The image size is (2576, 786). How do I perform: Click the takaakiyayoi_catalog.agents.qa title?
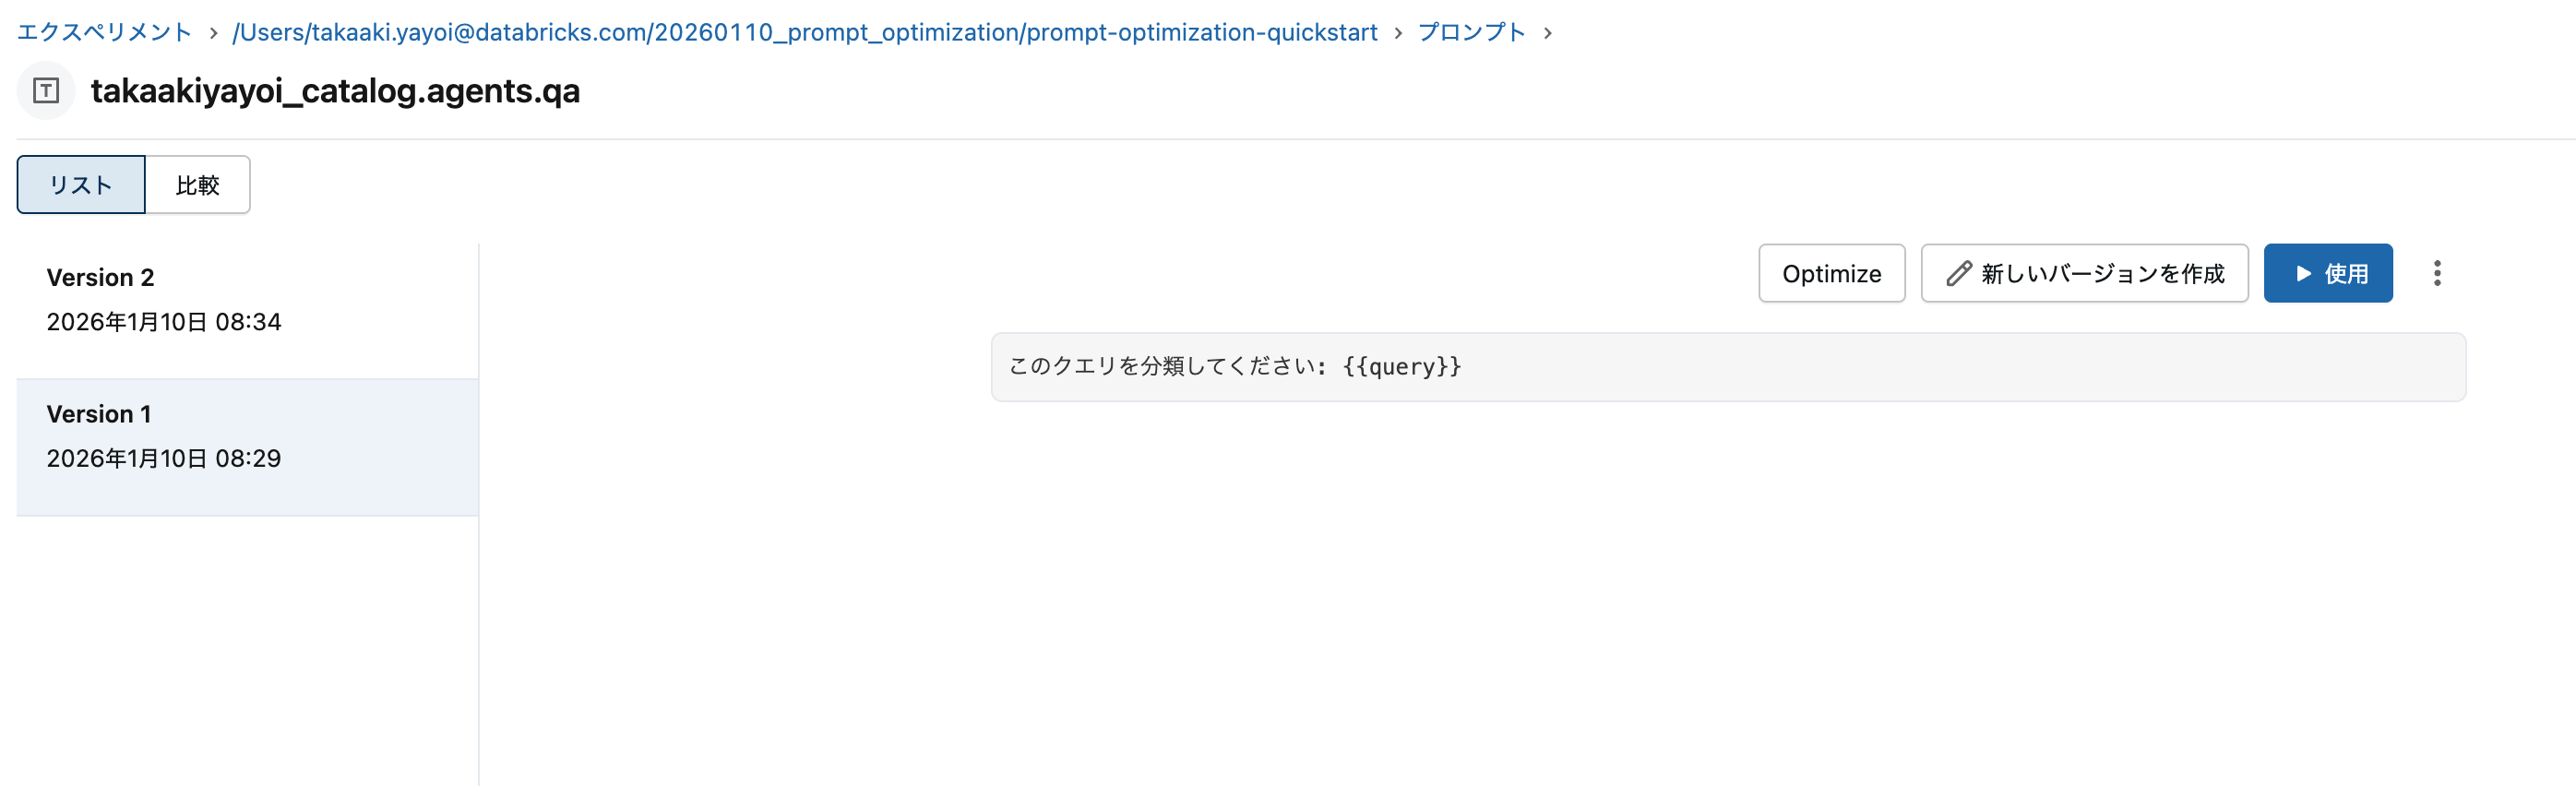point(335,91)
